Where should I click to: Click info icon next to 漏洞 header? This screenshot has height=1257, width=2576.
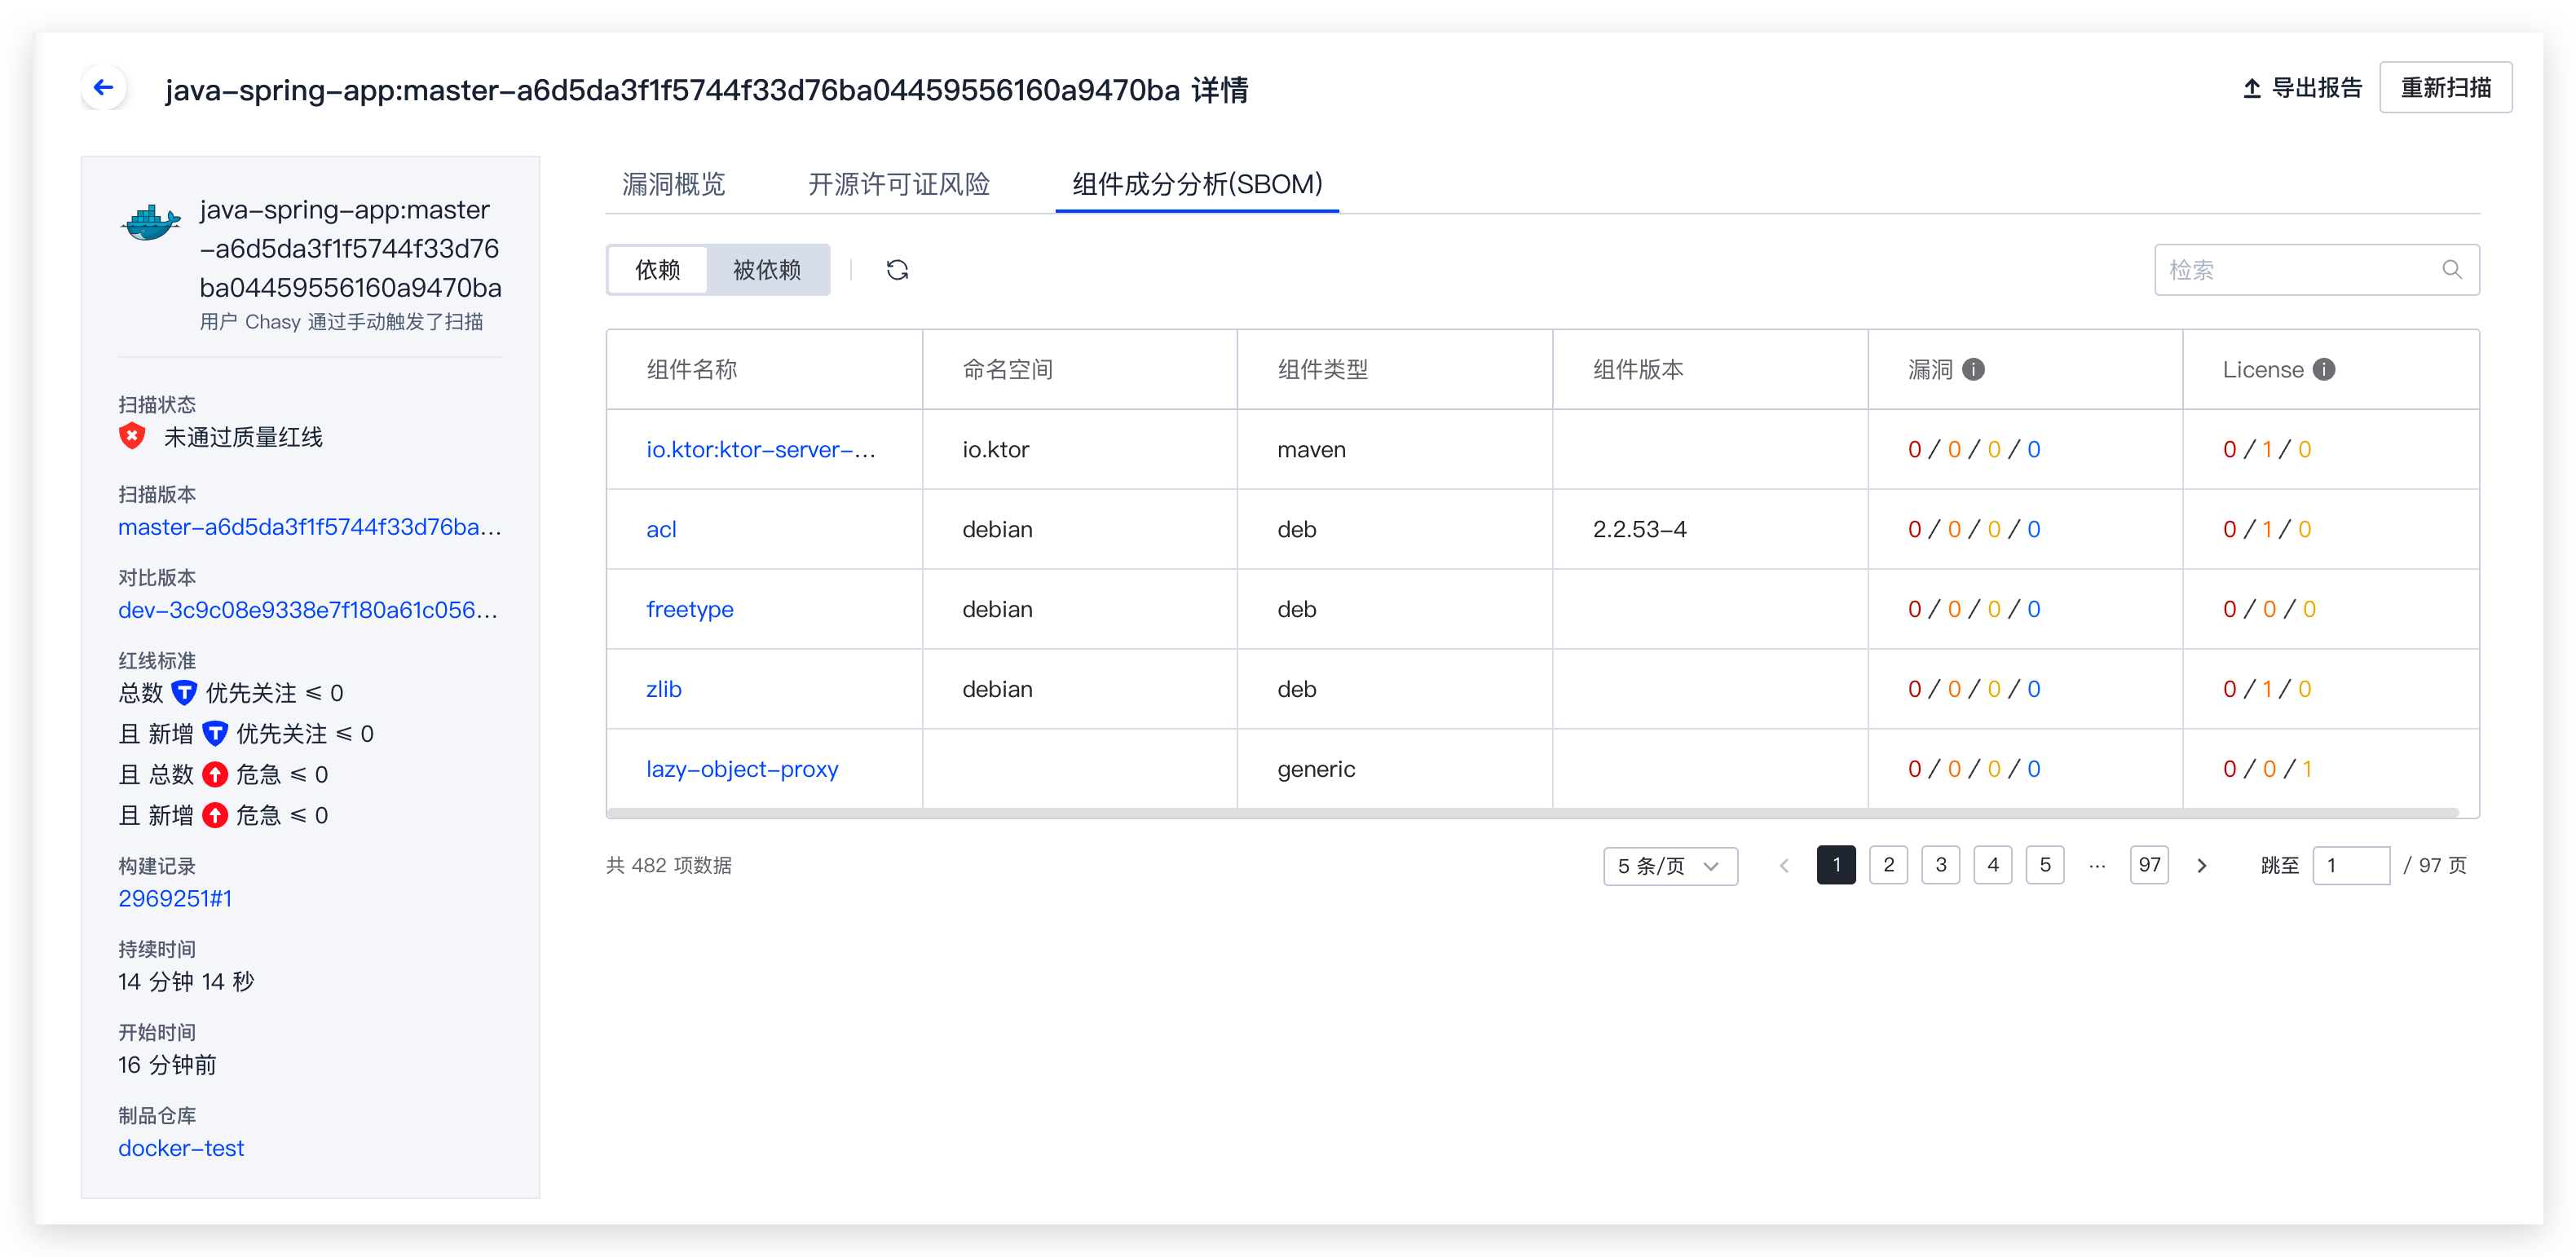[1972, 369]
